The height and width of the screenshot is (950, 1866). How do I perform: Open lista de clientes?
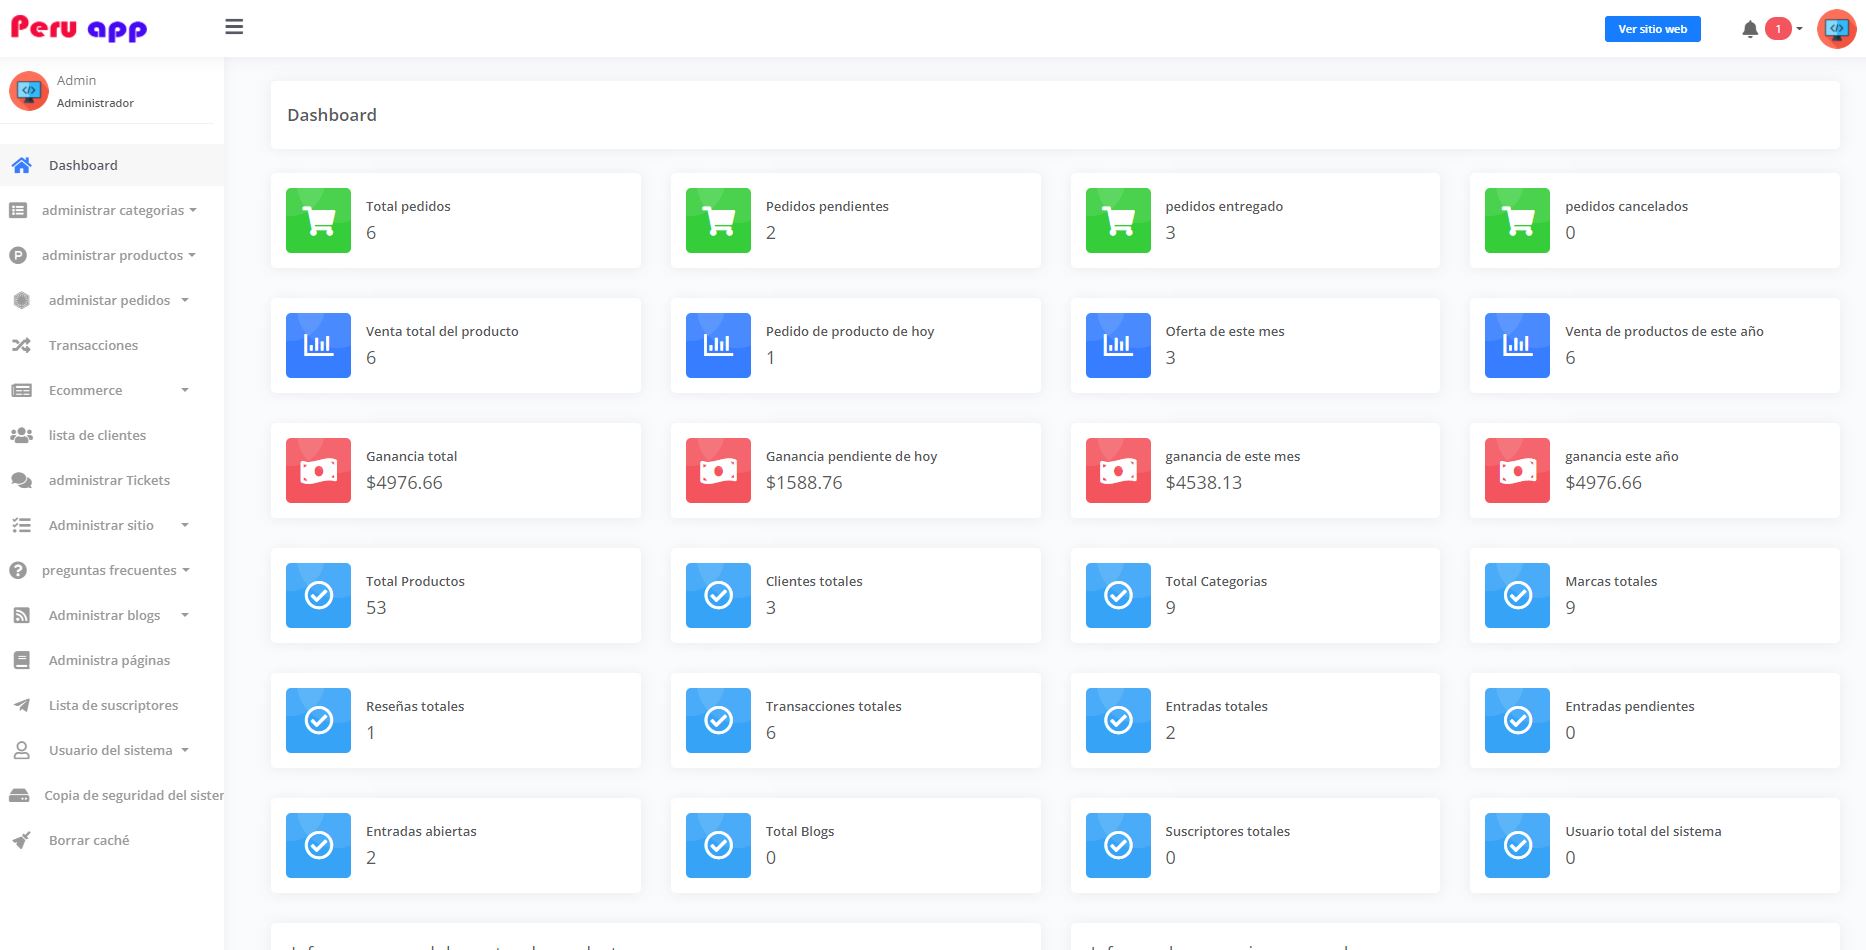[112, 435]
